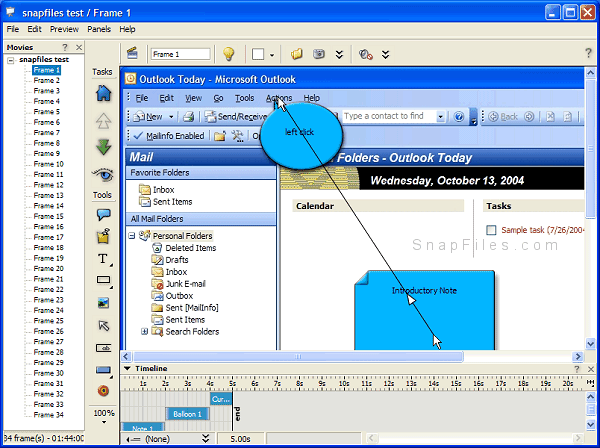
Task: Select the rectangle shape tool
Action: coord(103,280)
